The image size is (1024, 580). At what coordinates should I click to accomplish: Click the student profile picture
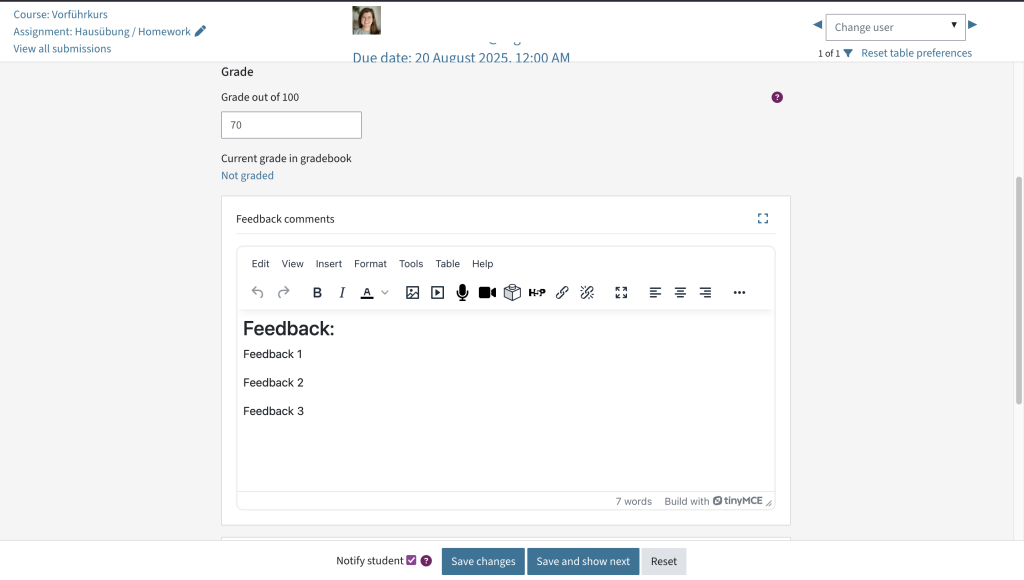click(366, 20)
